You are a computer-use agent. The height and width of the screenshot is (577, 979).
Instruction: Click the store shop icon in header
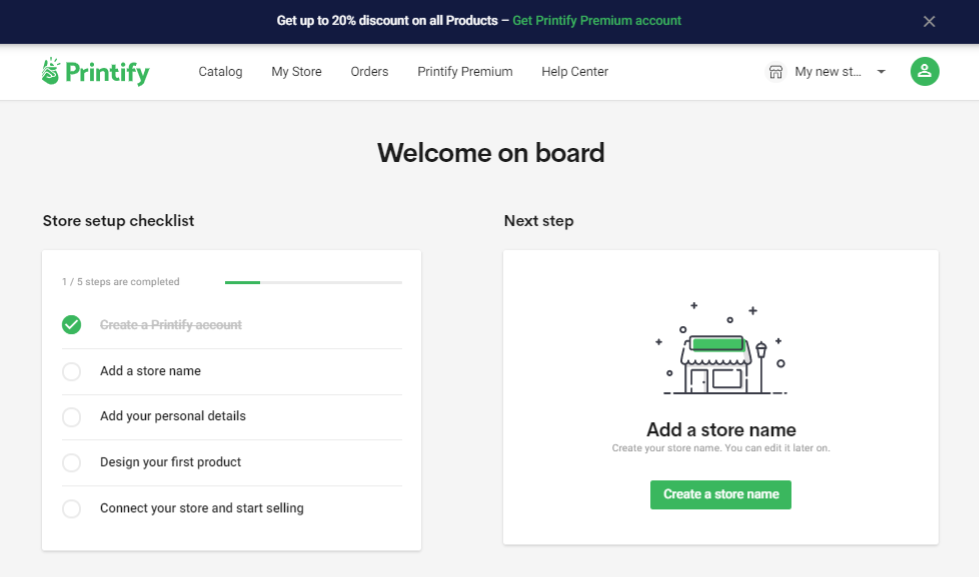[775, 72]
